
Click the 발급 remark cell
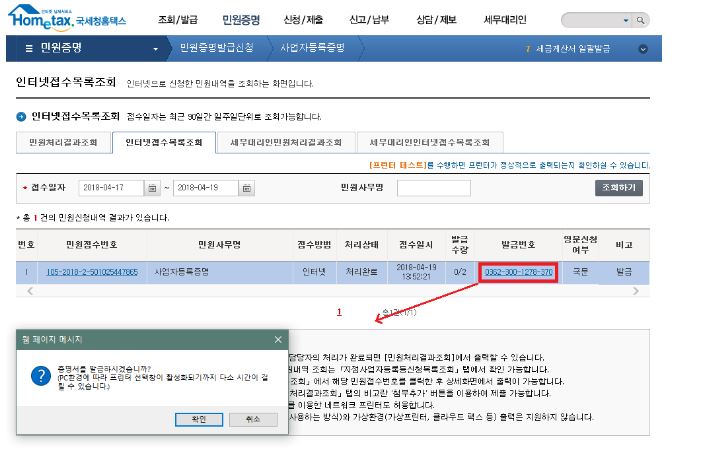pos(624,272)
